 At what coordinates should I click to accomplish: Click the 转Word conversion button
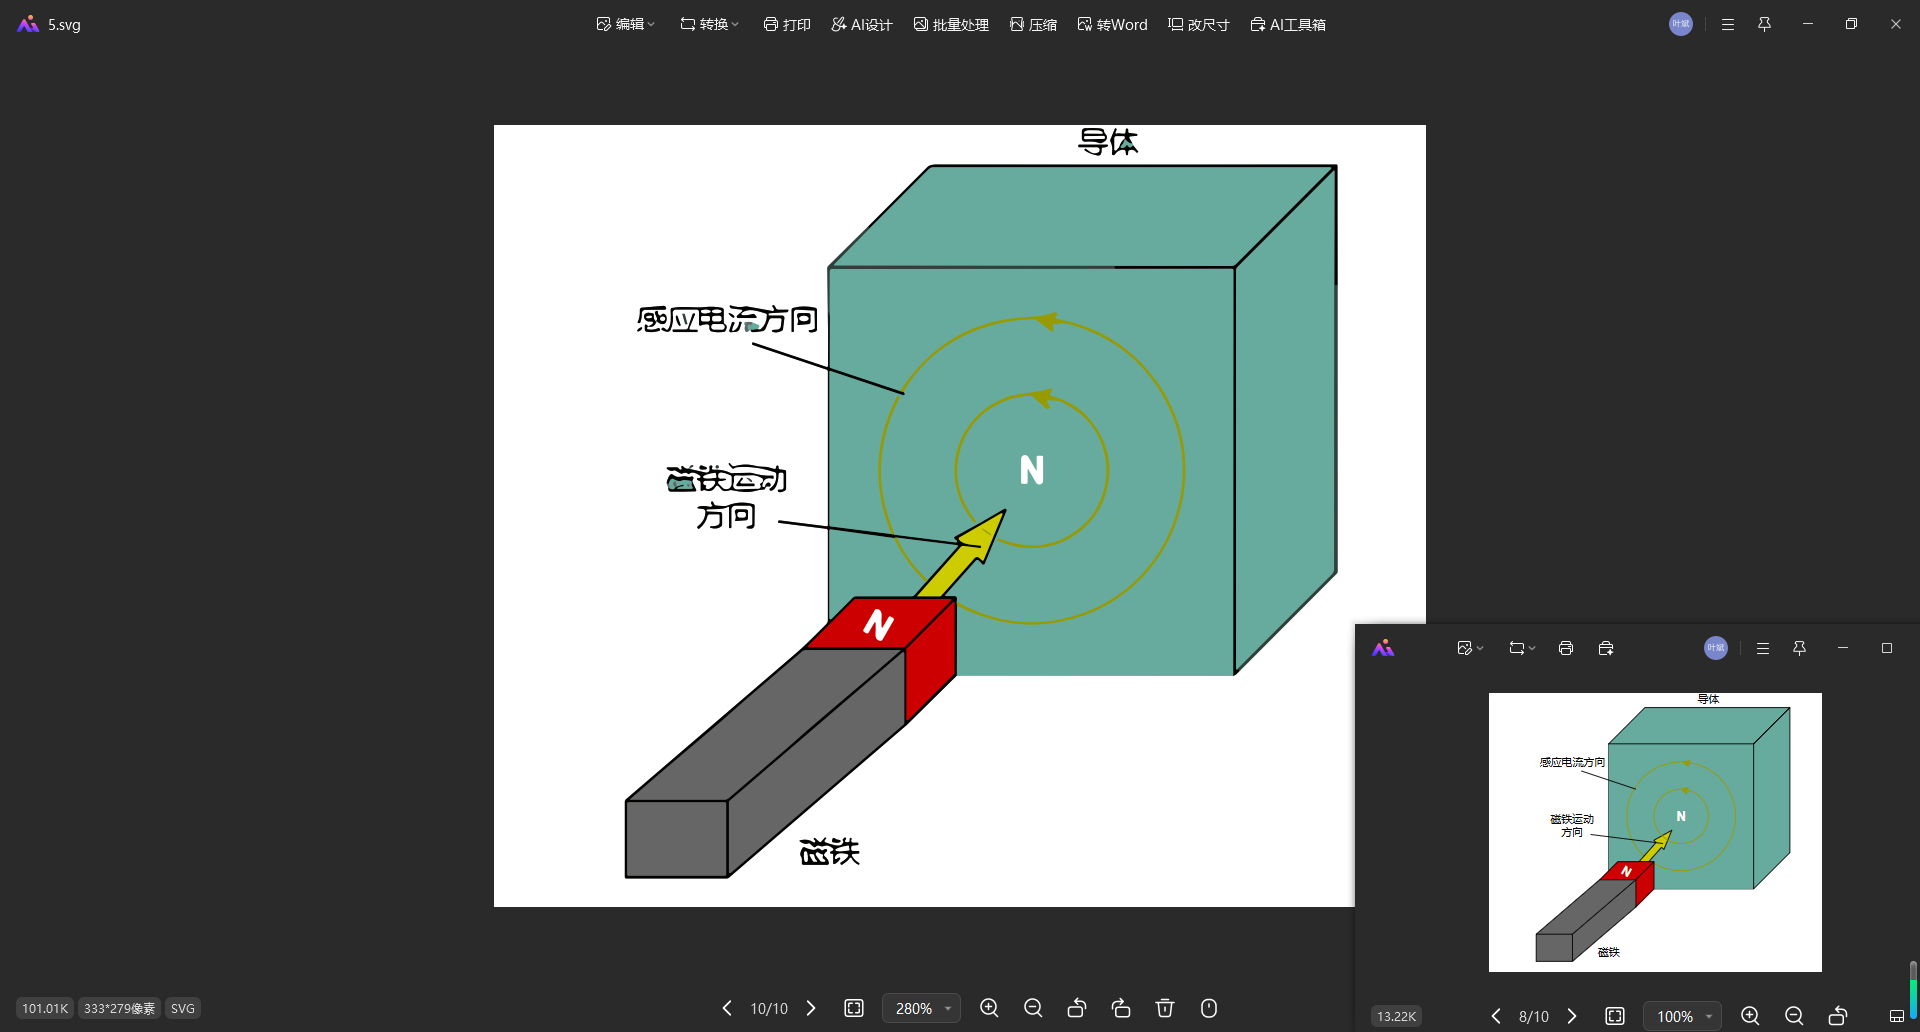click(1112, 24)
